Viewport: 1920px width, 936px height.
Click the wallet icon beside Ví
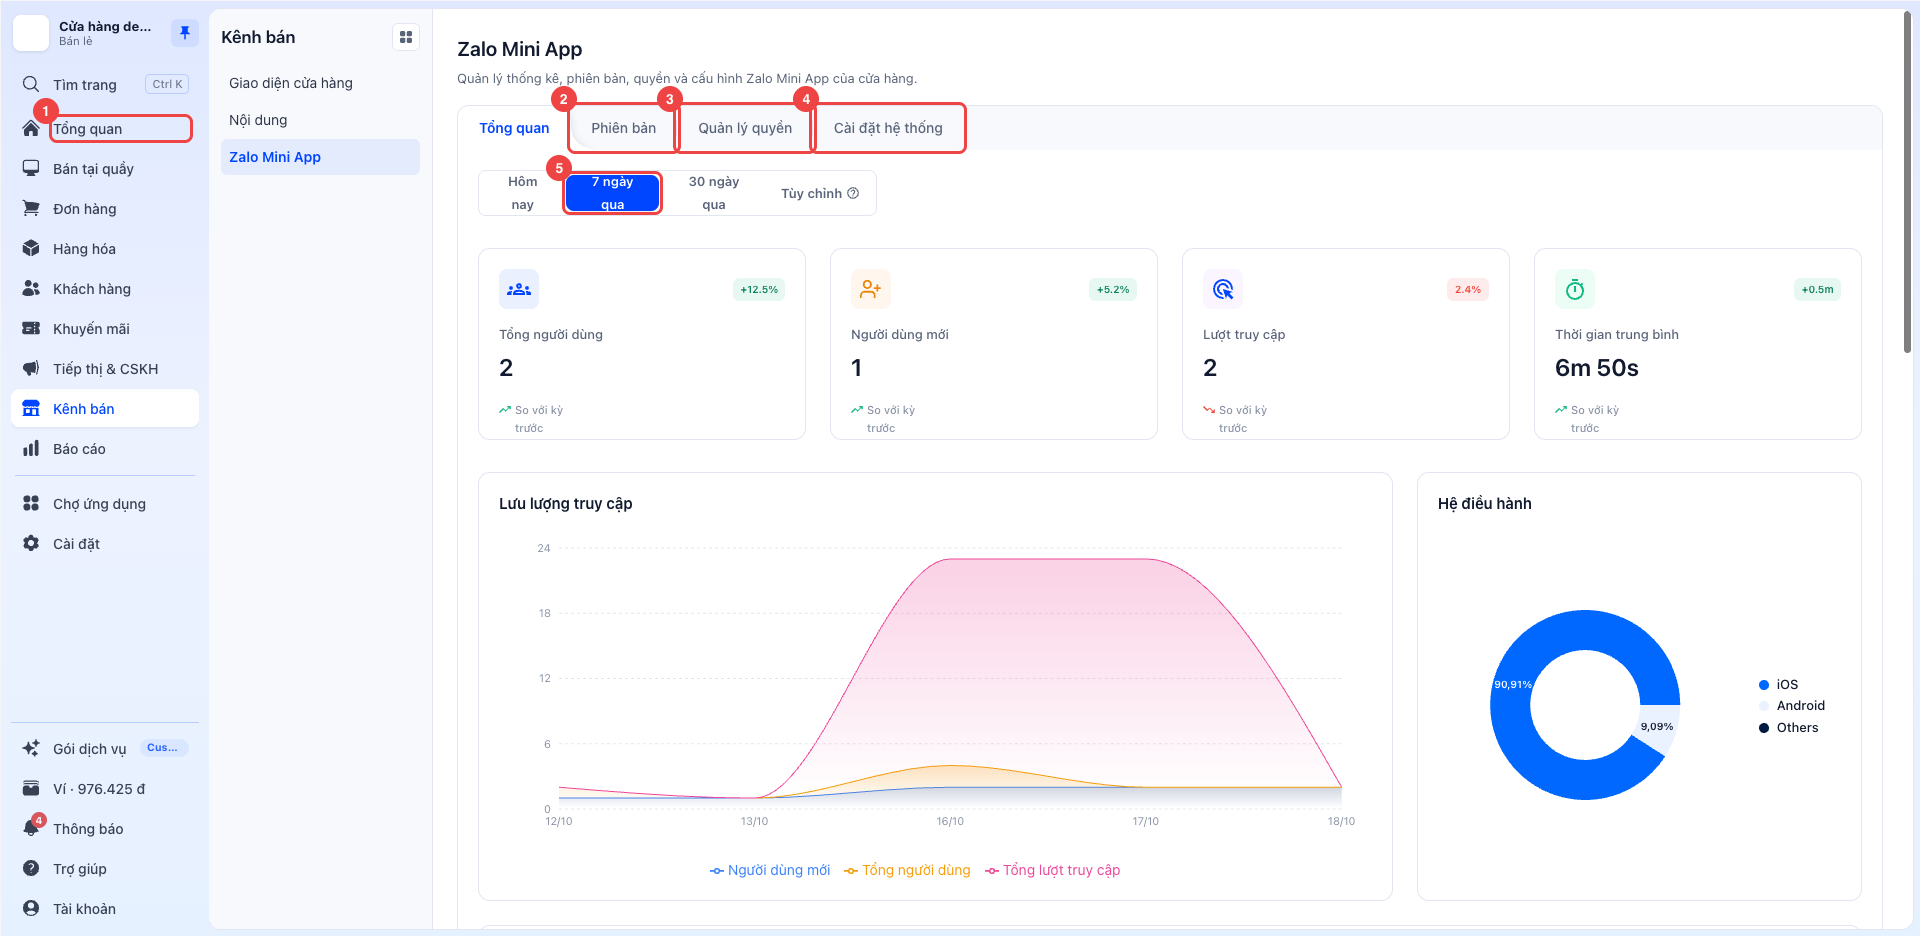(31, 788)
